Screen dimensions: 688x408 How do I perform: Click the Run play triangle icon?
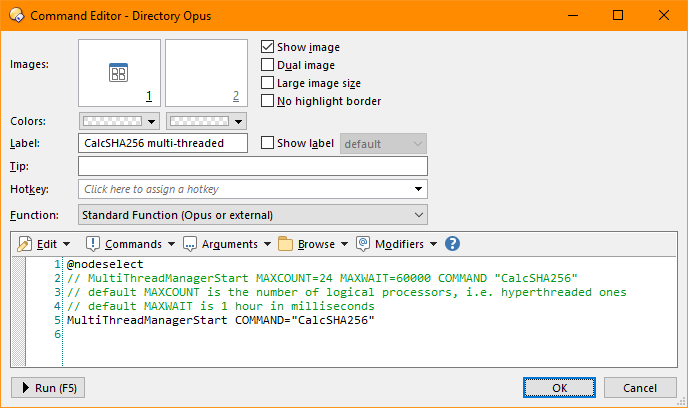[x=25, y=387]
